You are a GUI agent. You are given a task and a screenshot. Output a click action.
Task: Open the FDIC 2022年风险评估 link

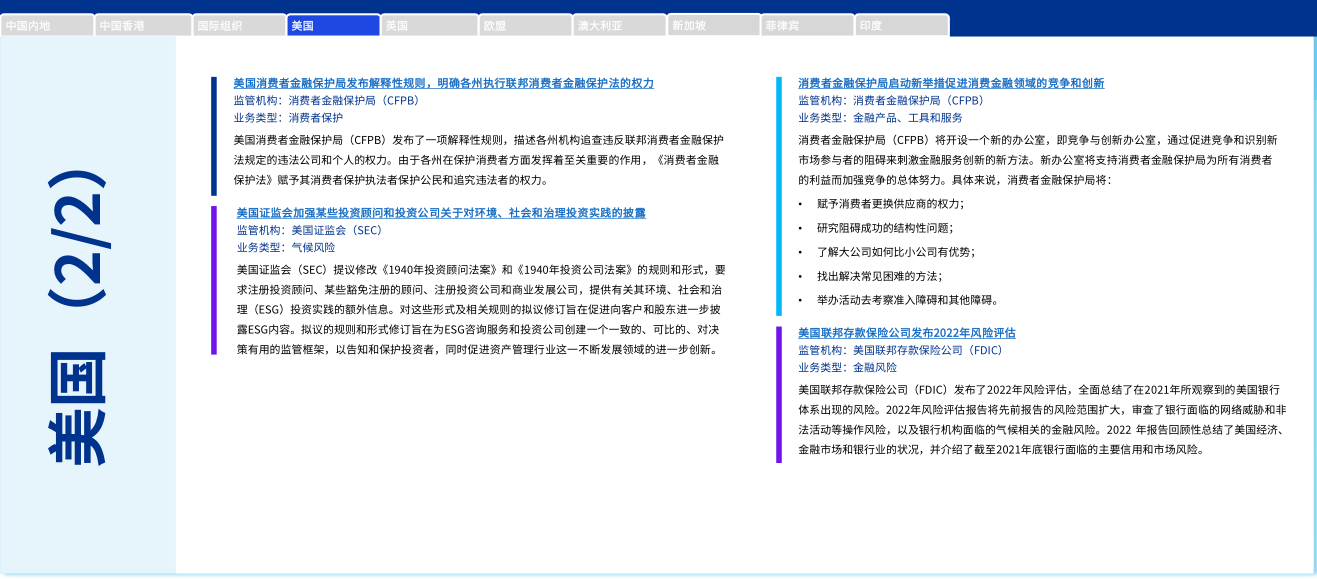pyautogui.click(x=906, y=332)
